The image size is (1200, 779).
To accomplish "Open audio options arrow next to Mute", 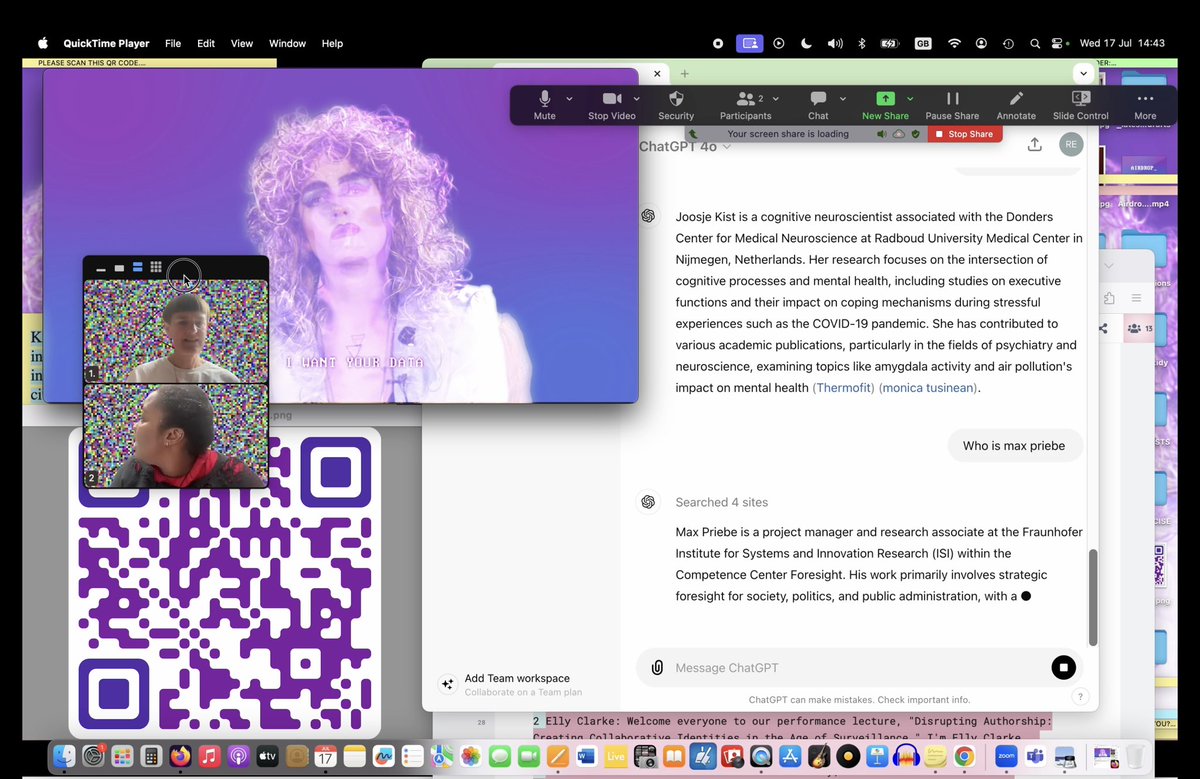I will tap(570, 99).
